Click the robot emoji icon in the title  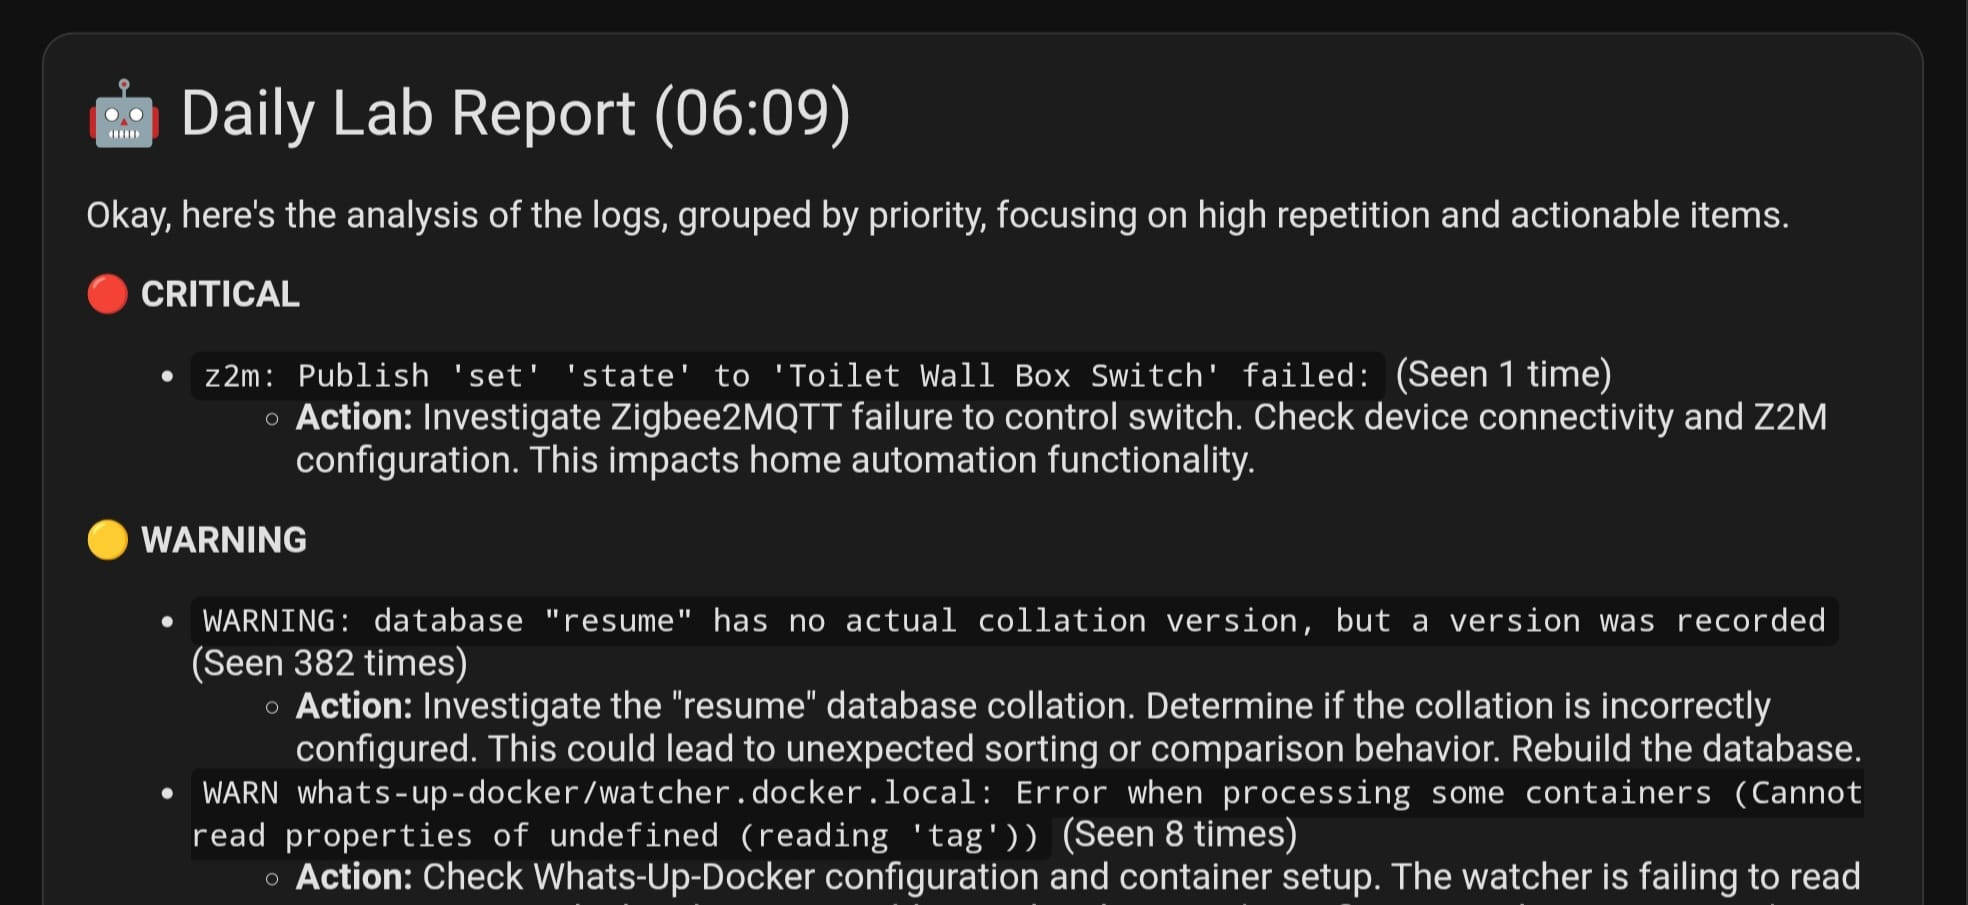coord(124,114)
